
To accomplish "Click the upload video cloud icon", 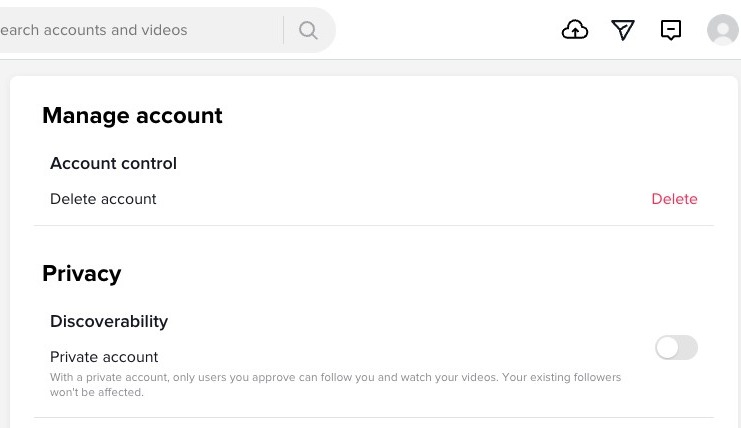I will (x=575, y=30).
